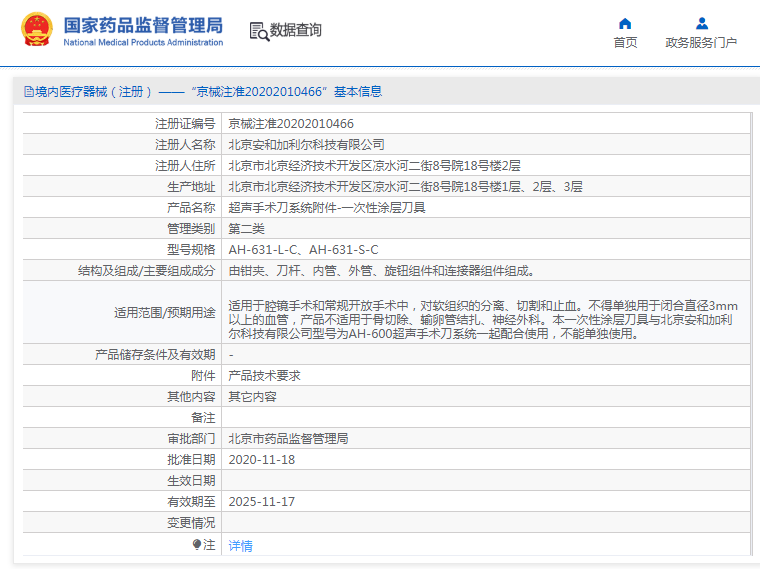This screenshot has height=569, width=760.
Task: Click the home house icon
Action: [x=625, y=23]
